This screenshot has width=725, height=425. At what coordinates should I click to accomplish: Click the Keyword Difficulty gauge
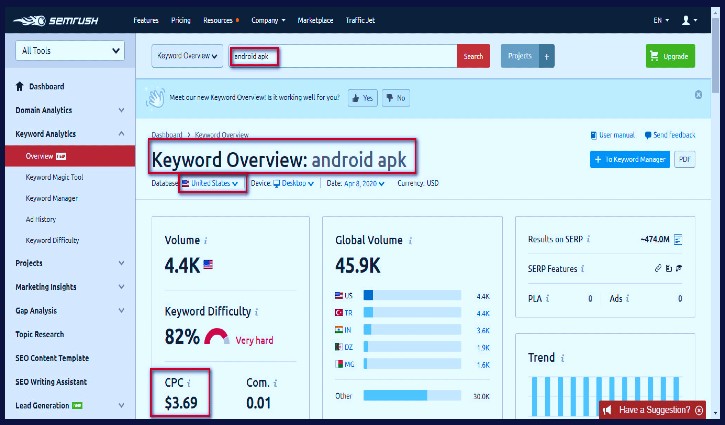[217, 337]
